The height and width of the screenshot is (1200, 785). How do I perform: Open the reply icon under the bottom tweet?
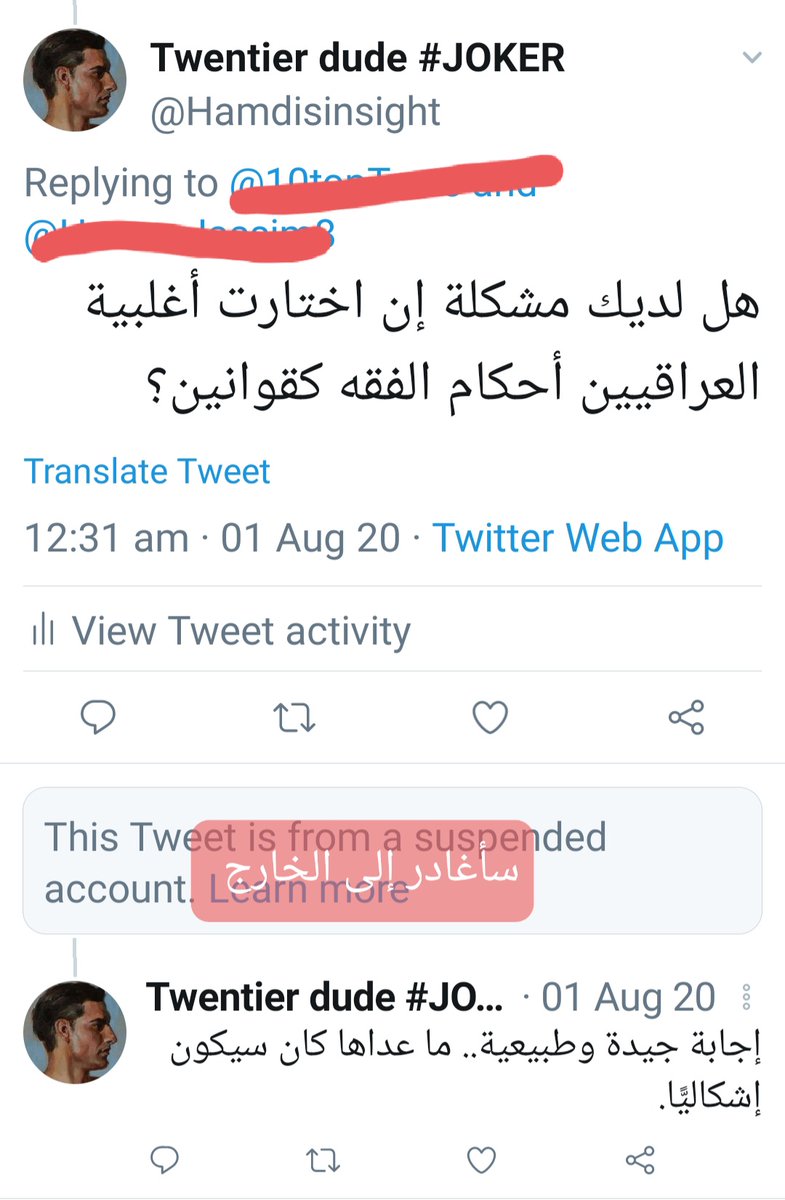pos(164,1159)
